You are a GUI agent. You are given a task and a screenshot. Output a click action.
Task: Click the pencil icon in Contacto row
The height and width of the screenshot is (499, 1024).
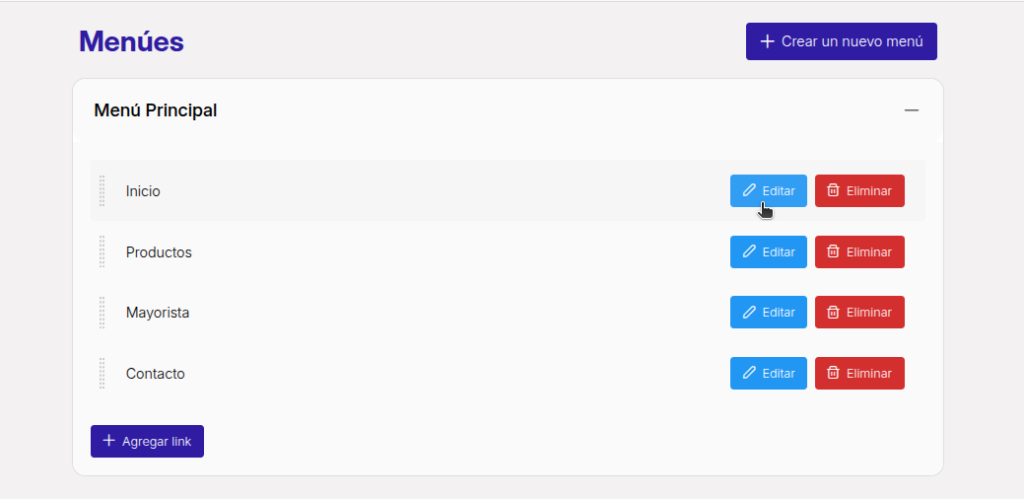[x=749, y=372]
